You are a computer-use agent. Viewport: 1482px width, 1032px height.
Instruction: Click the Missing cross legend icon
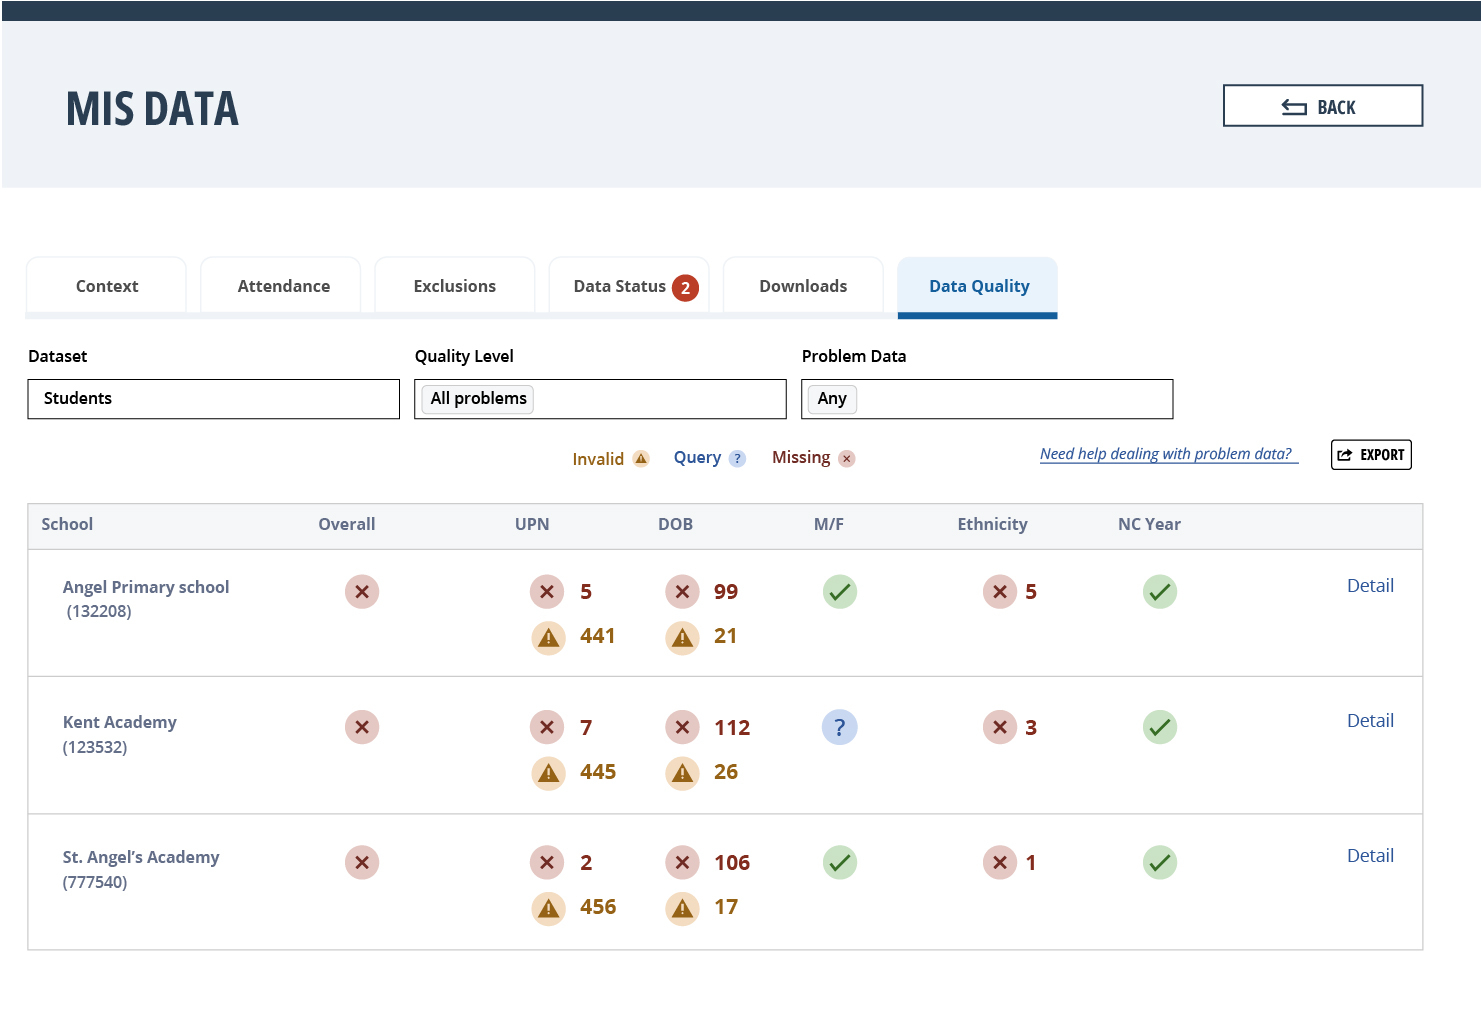pos(847,458)
